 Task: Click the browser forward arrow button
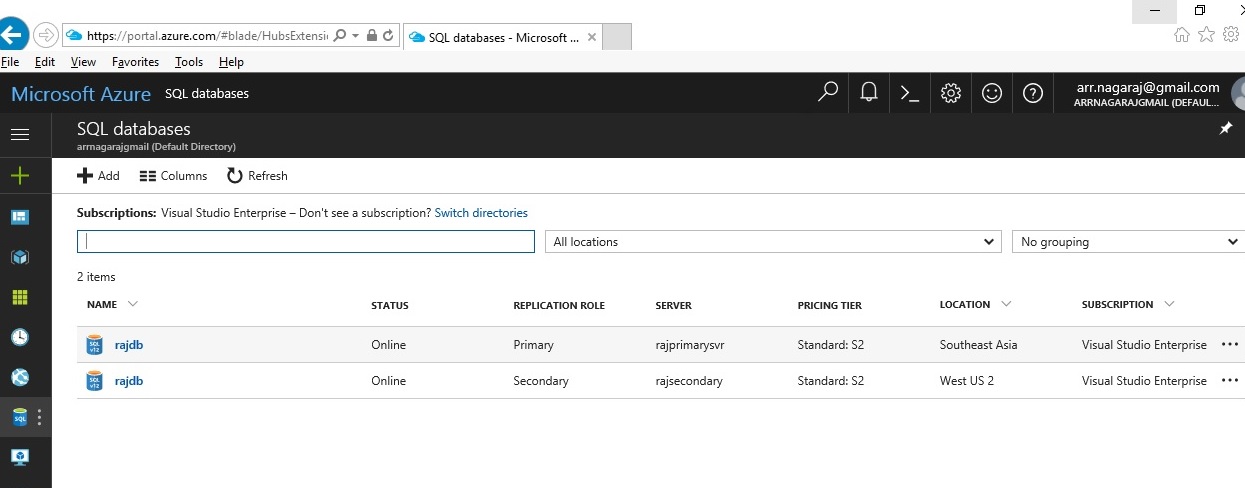tap(45, 35)
